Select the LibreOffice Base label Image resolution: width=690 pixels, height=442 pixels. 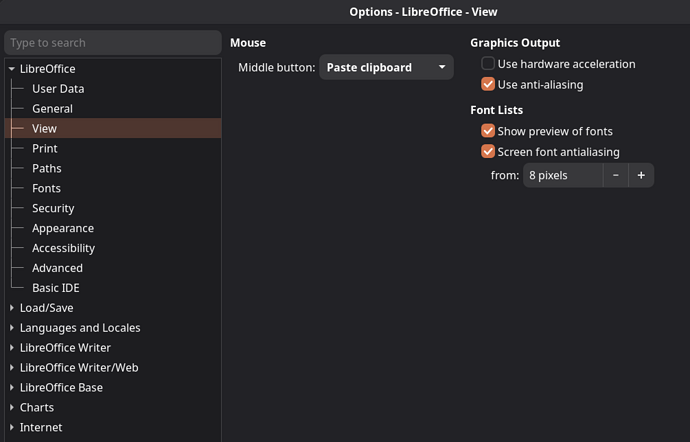coord(61,388)
